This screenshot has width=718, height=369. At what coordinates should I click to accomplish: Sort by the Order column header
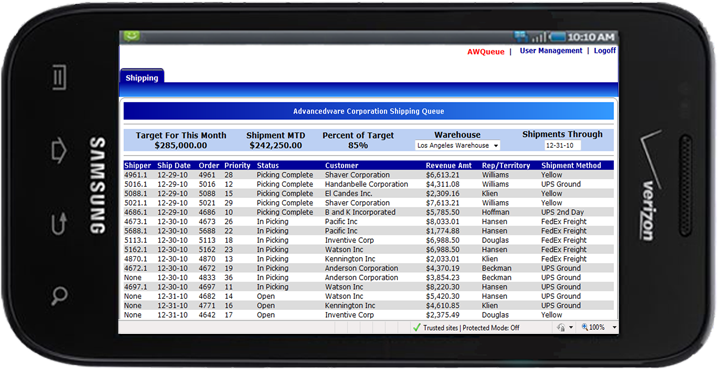(x=209, y=165)
